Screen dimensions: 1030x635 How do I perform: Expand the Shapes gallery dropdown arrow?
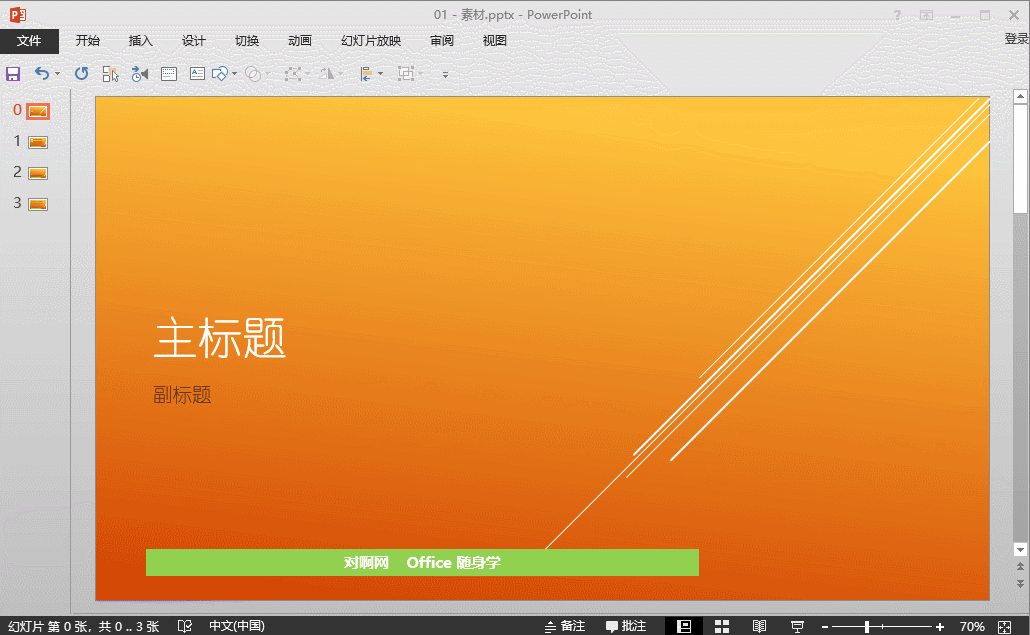[235, 74]
